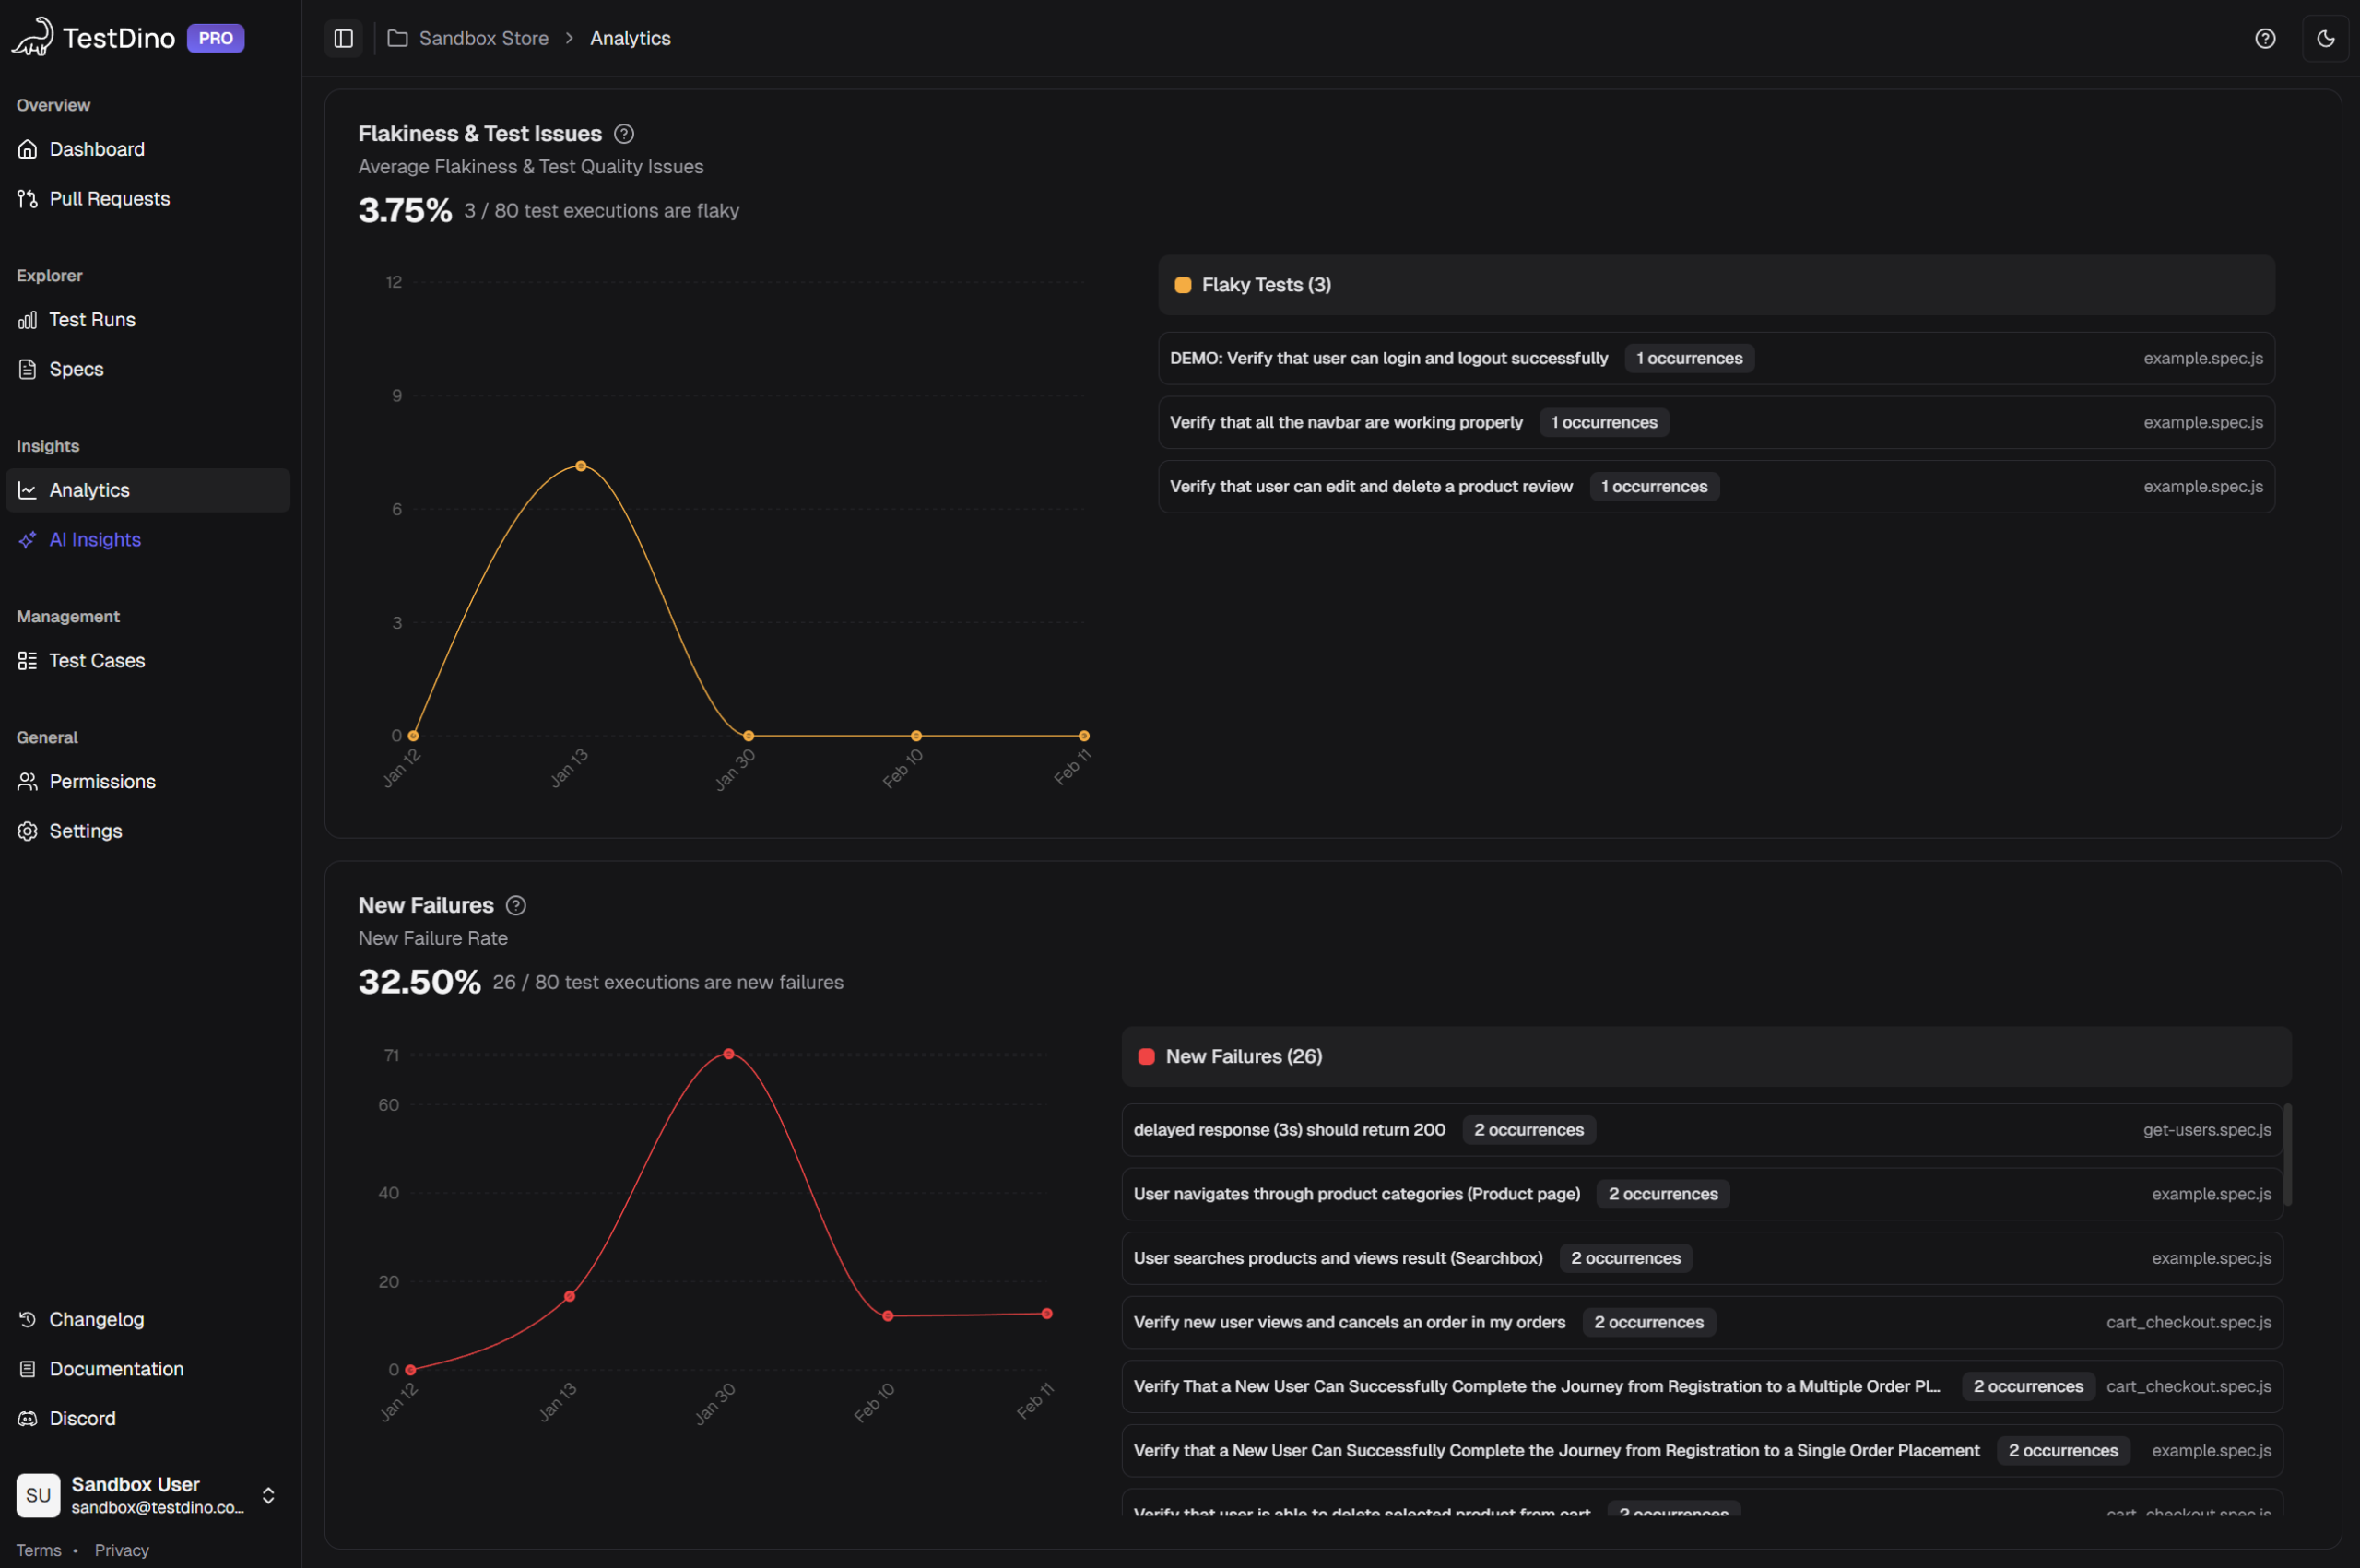Click the Test Runs bar-chart icon

(27, 320)
